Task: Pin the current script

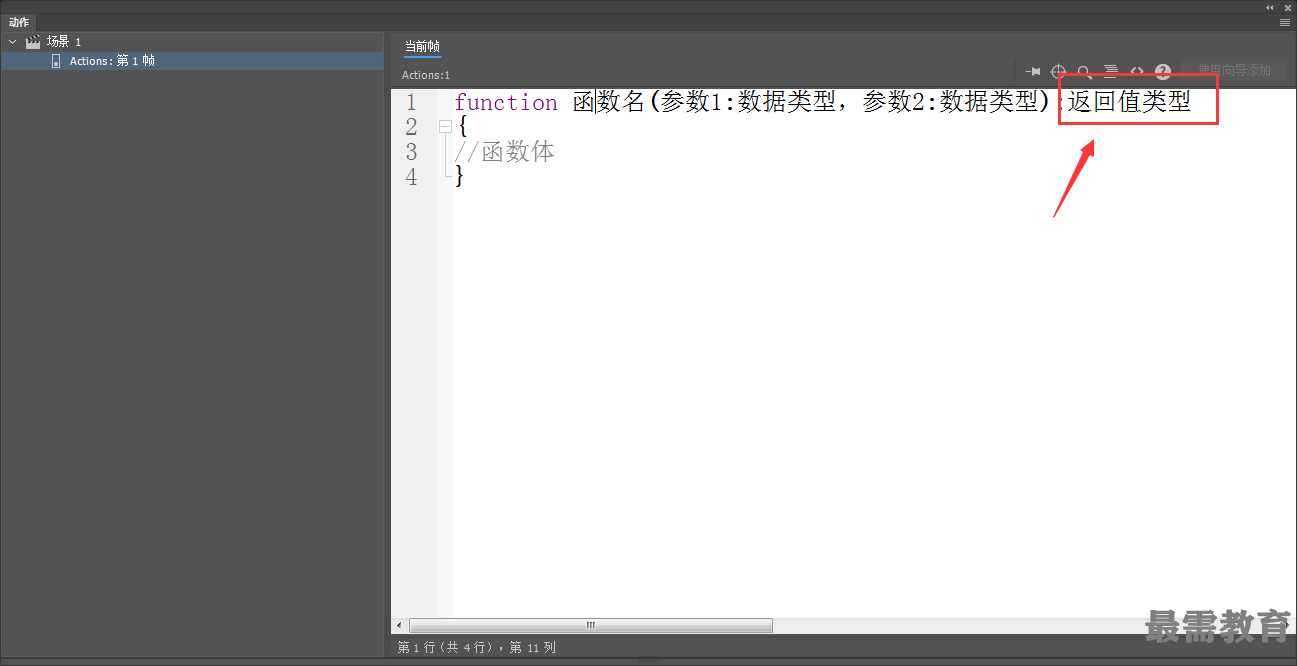Action: pos(1033,72)
